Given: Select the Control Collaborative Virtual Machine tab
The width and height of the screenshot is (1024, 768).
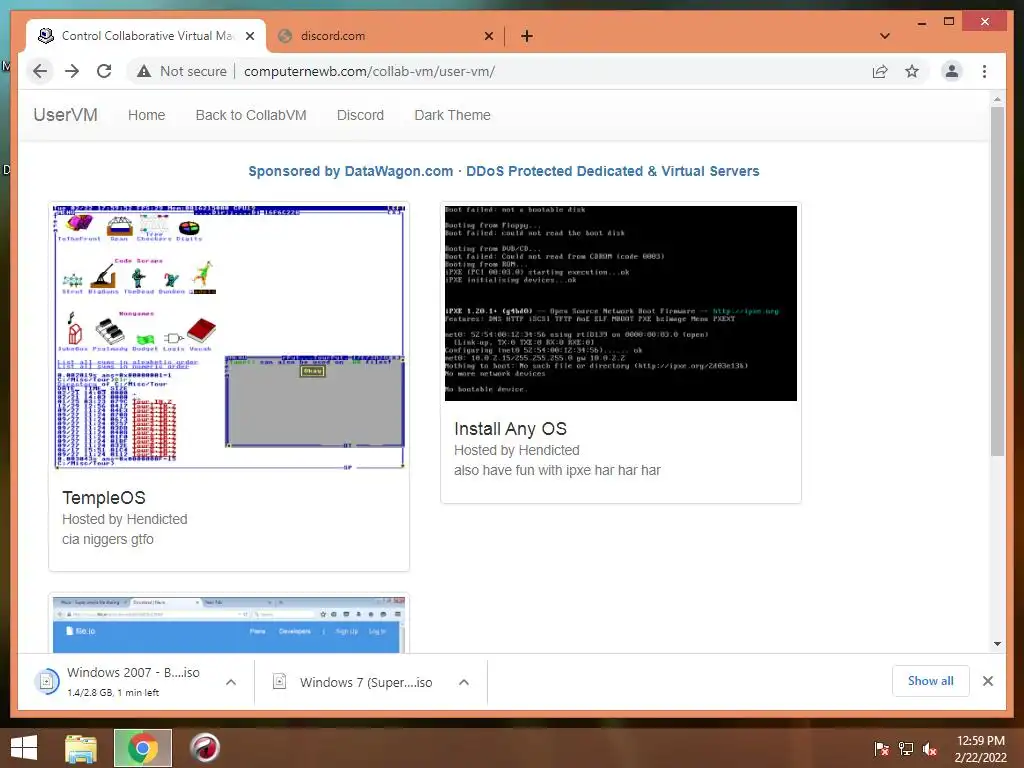Looking at the screenshot, I should (147, 36).
